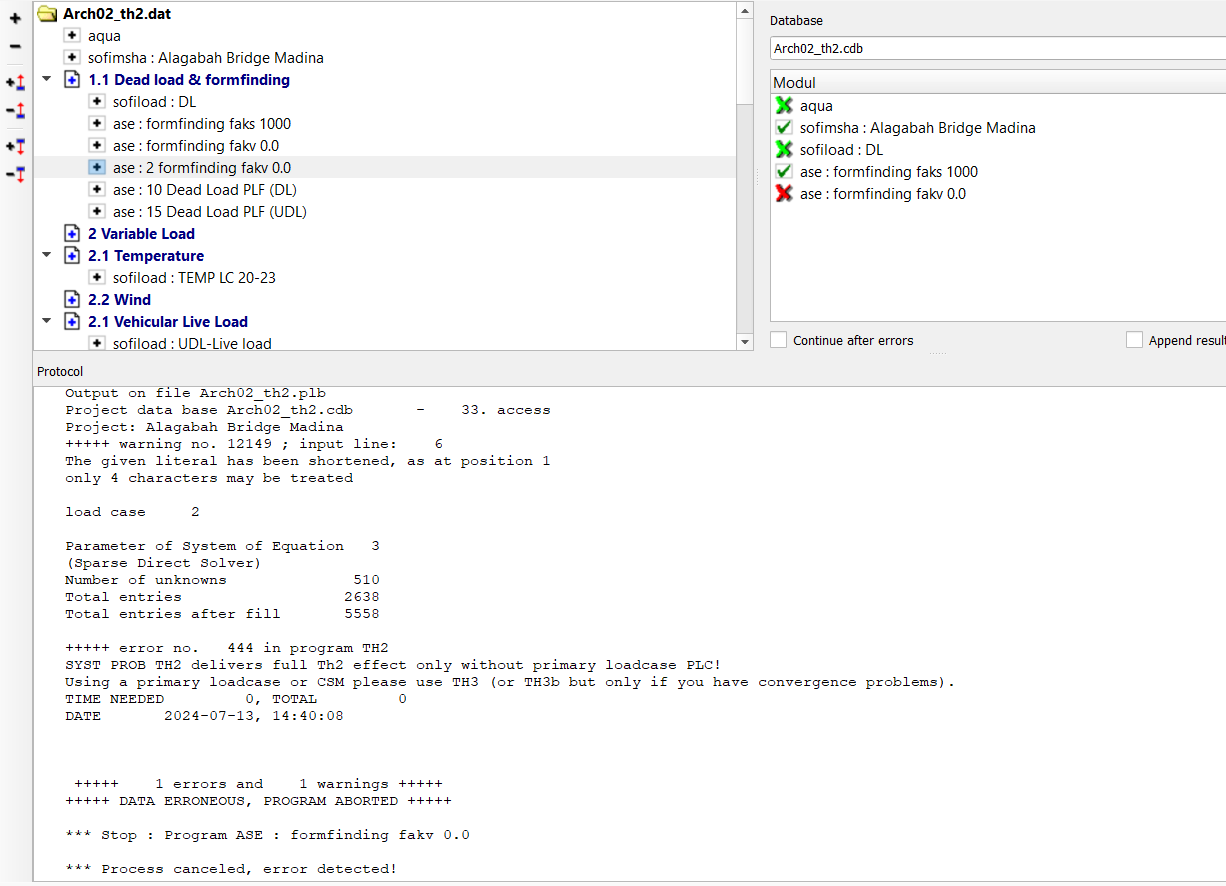Screen dimensions: 1226x886
Task: Enable the Continue after errors checkbox
Action: point(779,340)
